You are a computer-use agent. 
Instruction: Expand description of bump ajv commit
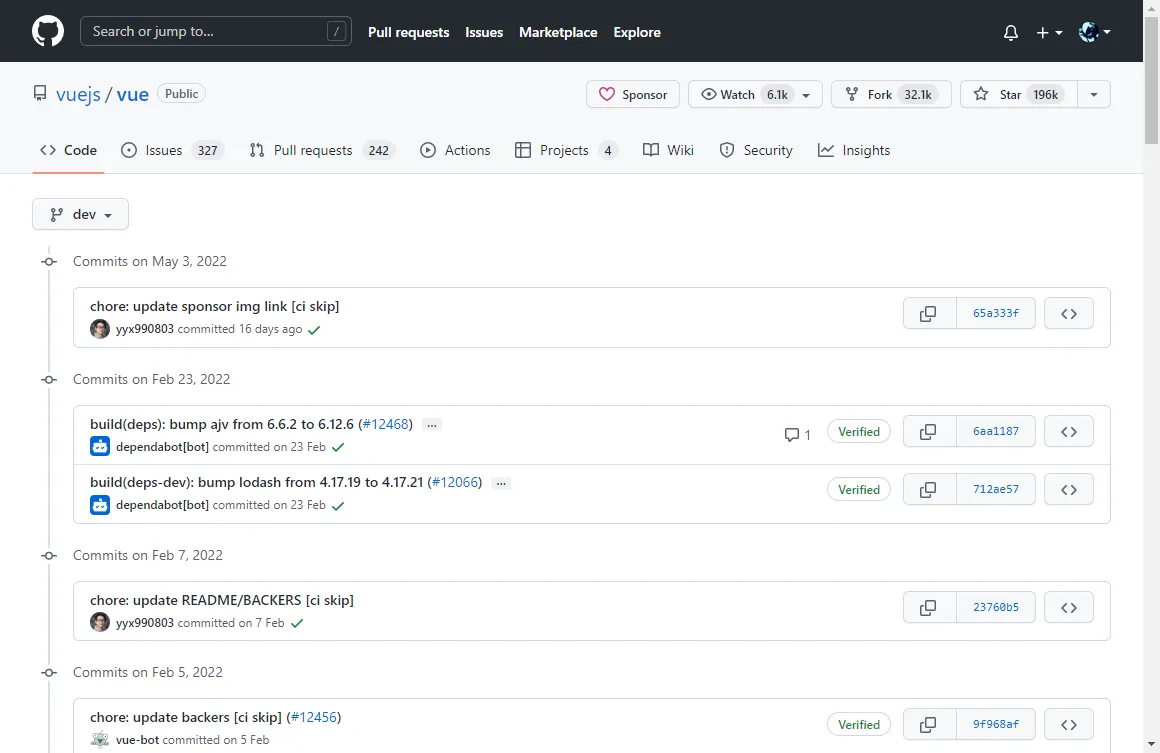432,425
